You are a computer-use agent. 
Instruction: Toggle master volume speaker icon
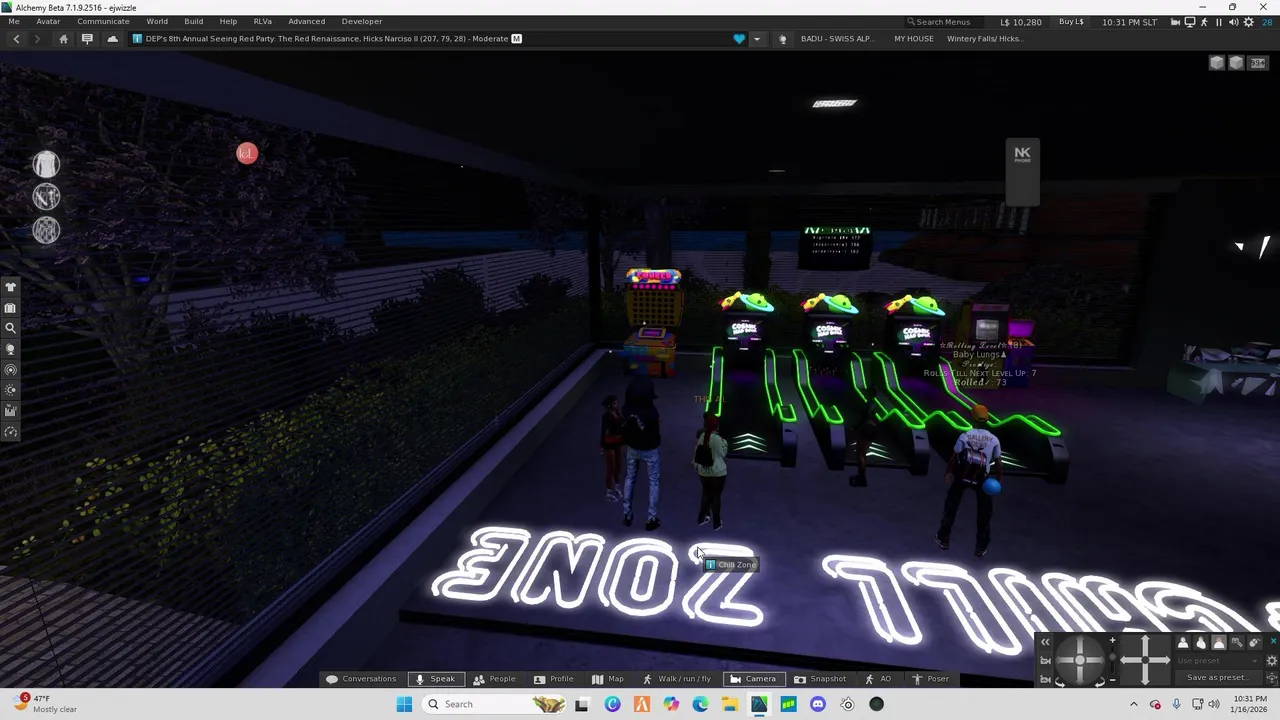pyautogui.click(x=1234, y=22)
